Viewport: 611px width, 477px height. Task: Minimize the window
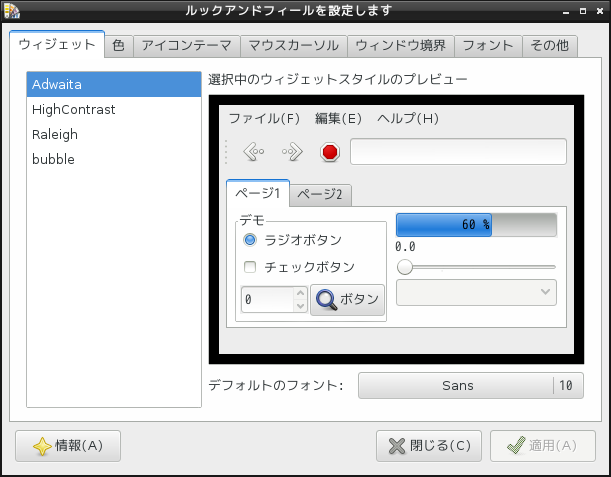click(566, 12)
